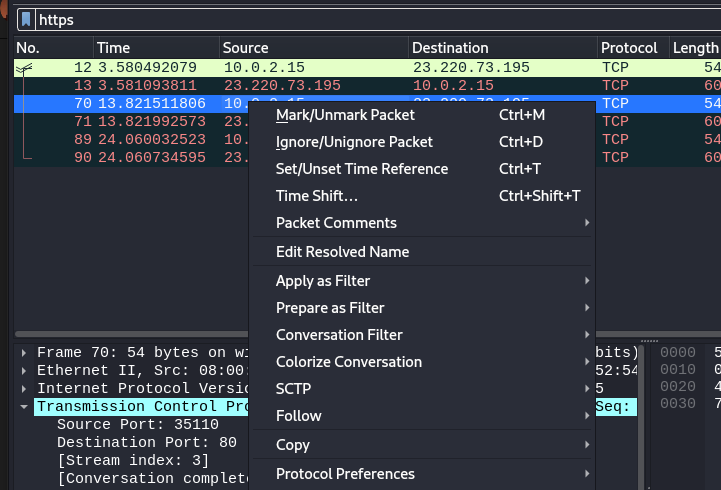Click the https display filter input field
The image size is (721, 490).
tap(370, 19)
